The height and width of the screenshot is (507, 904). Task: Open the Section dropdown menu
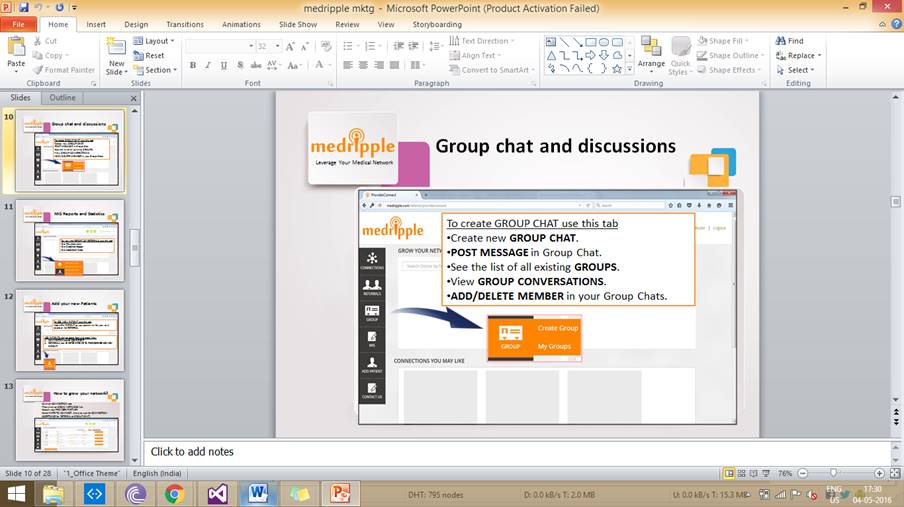coord(158,70)
